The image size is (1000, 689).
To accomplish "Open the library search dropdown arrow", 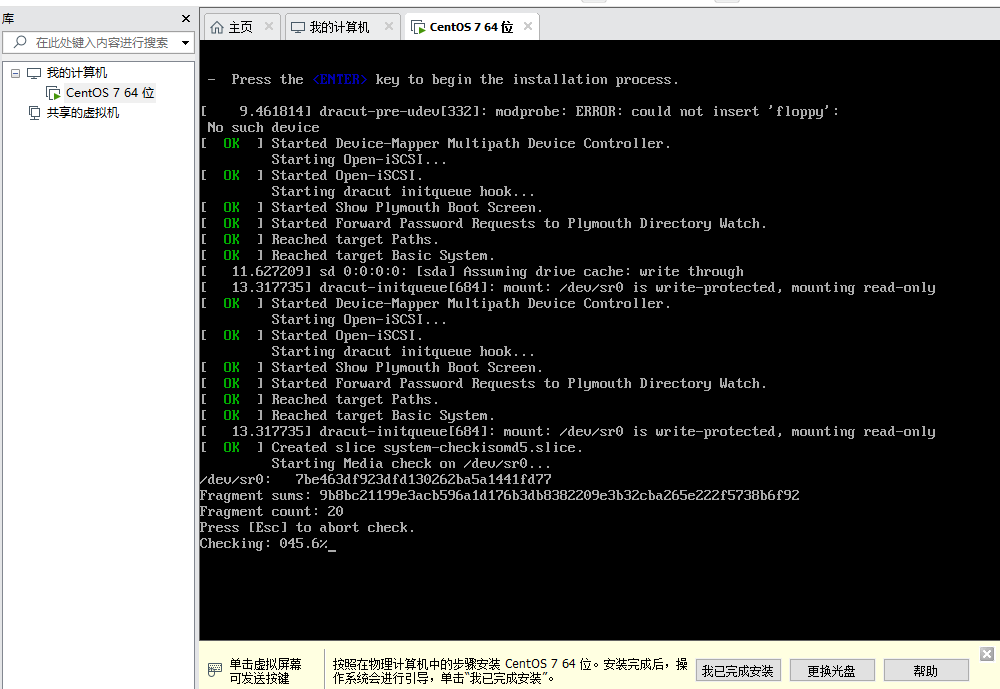I will point(185,43).
